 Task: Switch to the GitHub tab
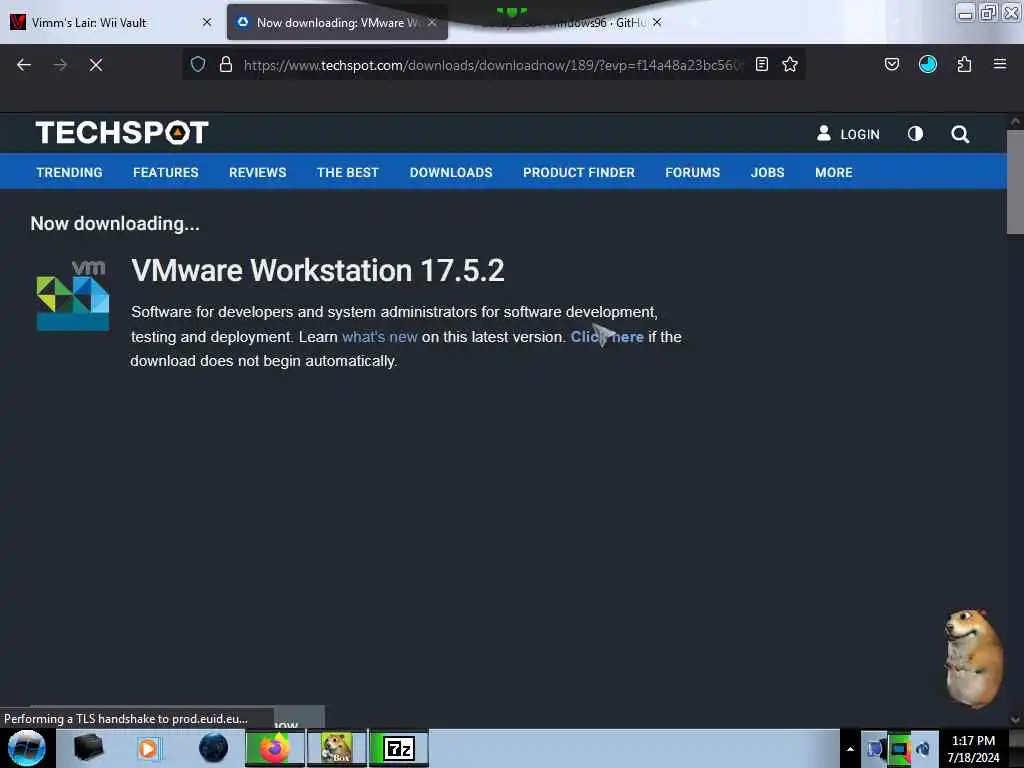[562, 22]
